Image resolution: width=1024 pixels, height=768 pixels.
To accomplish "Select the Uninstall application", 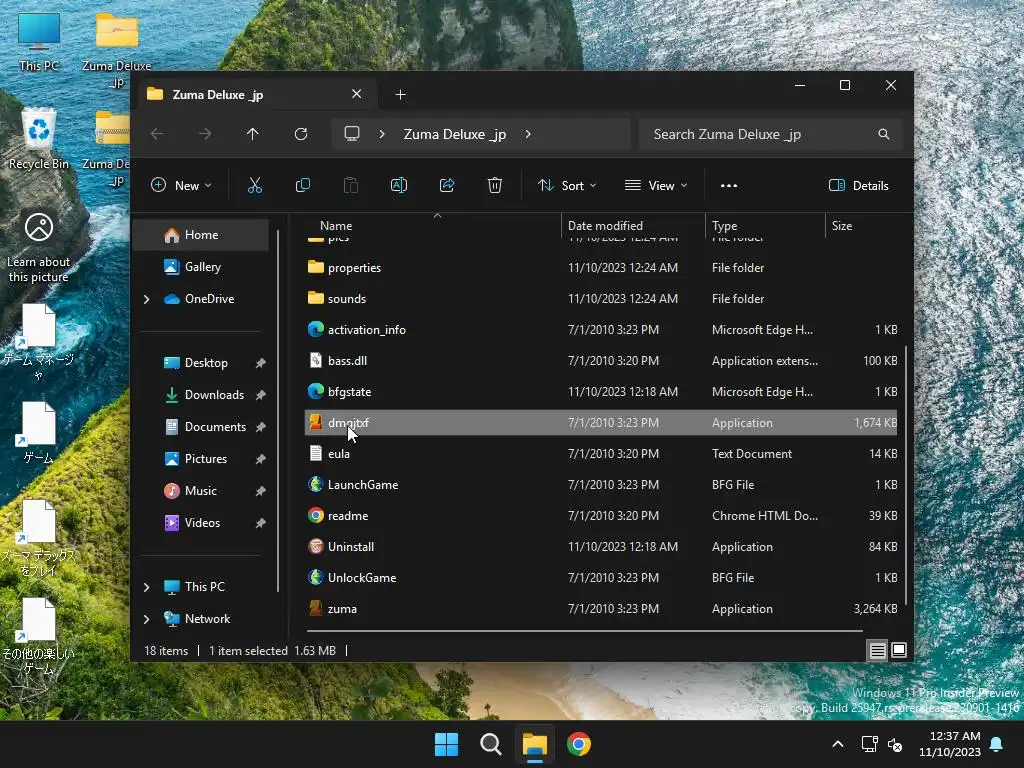I will click(x=601, y=547).
